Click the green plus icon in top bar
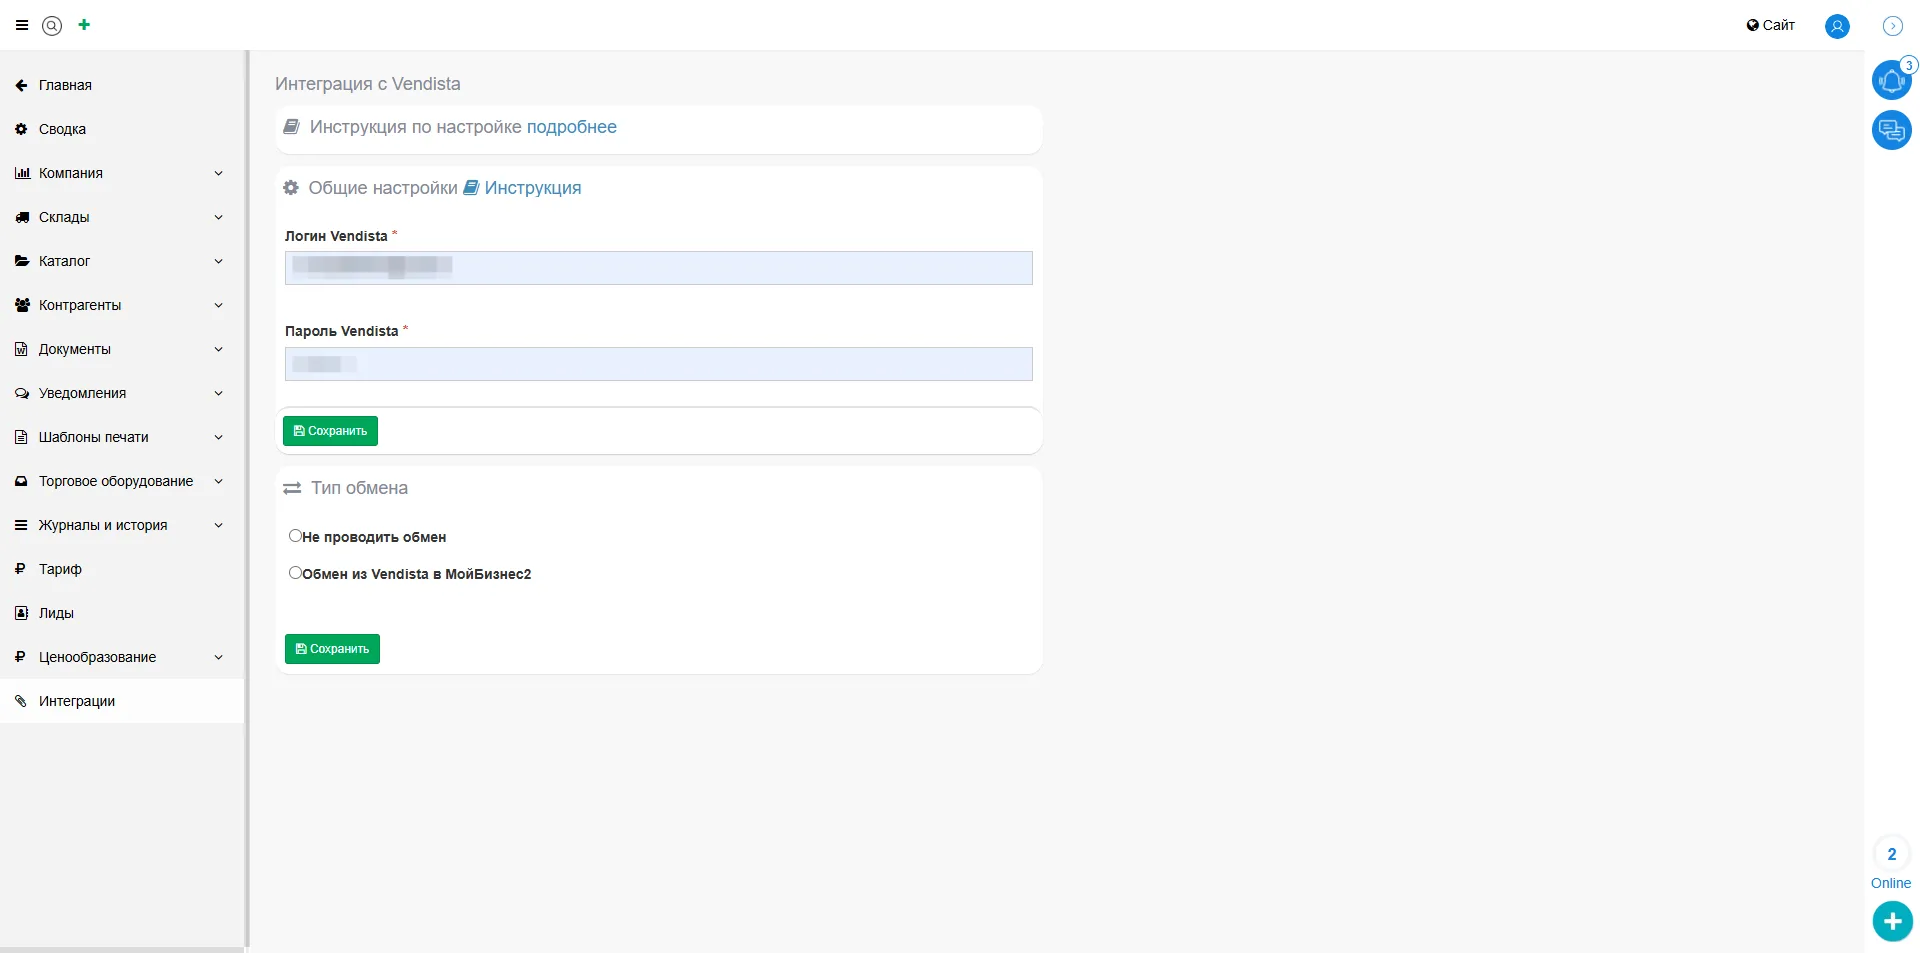This screenshot has width=1920, height=953. click(84, 25)
